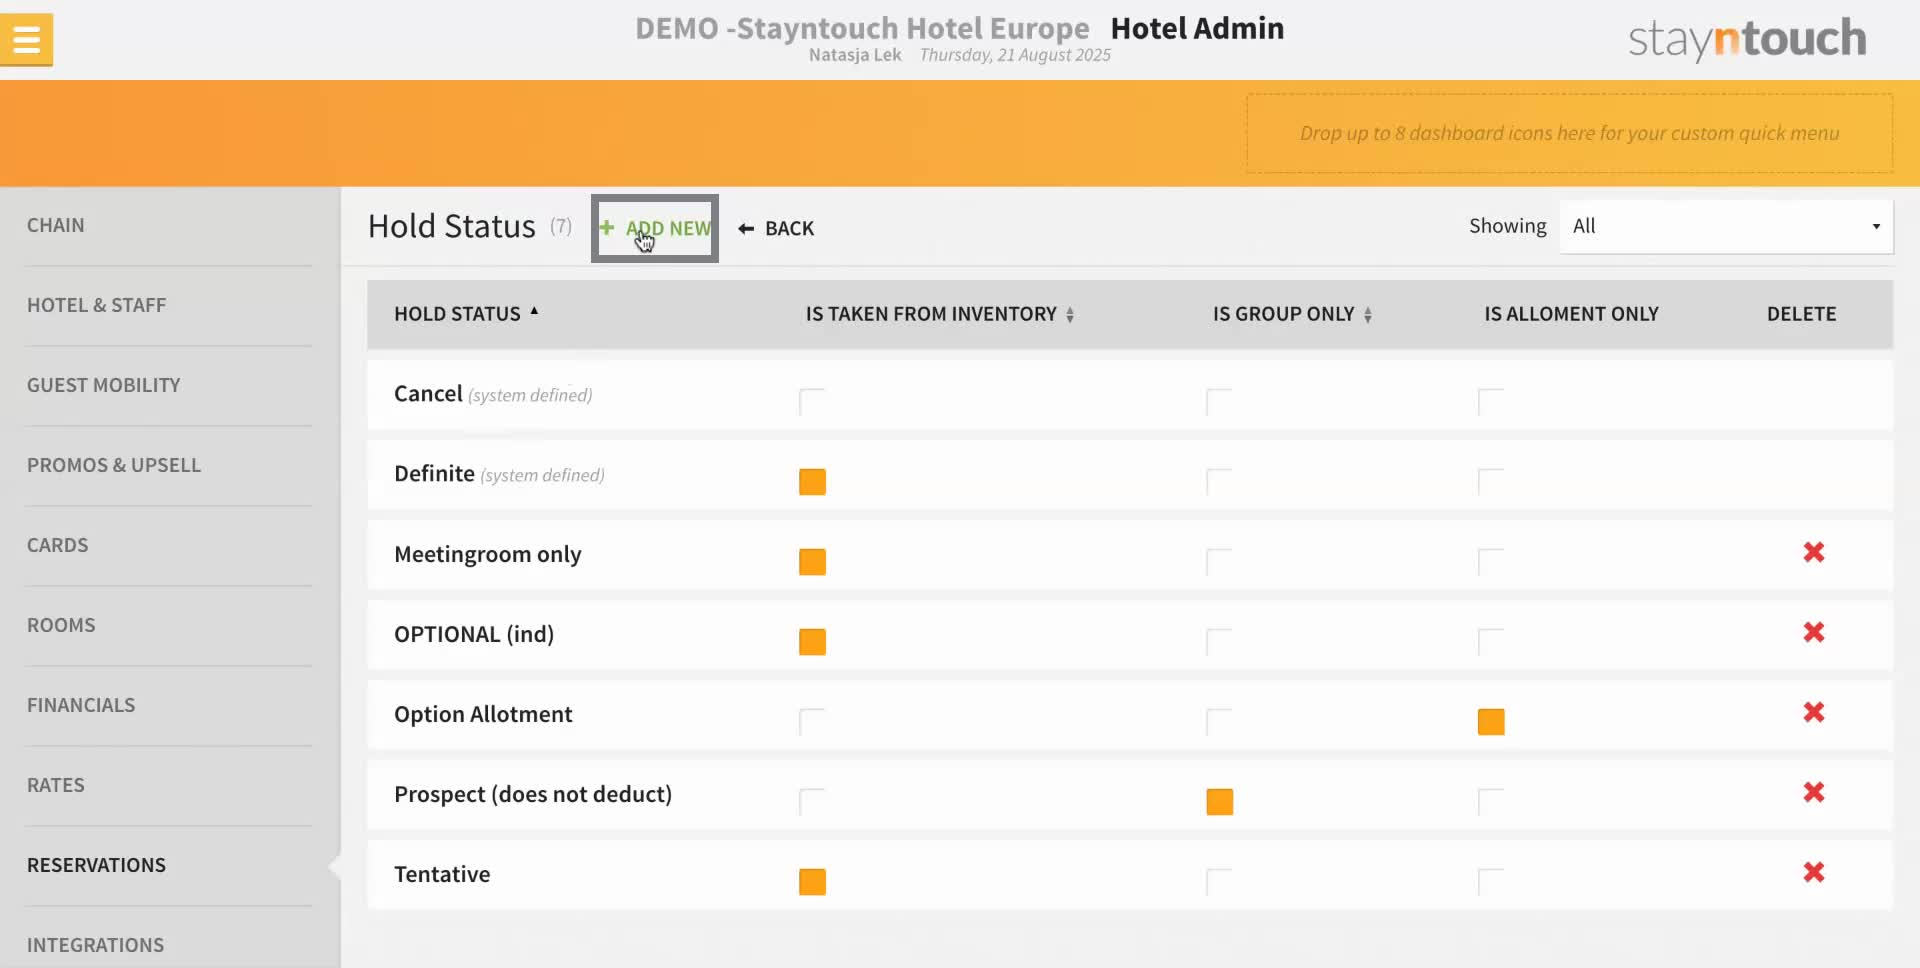Open the Option Allotment row
The image size is (1920, 968).
(1130, 715)
